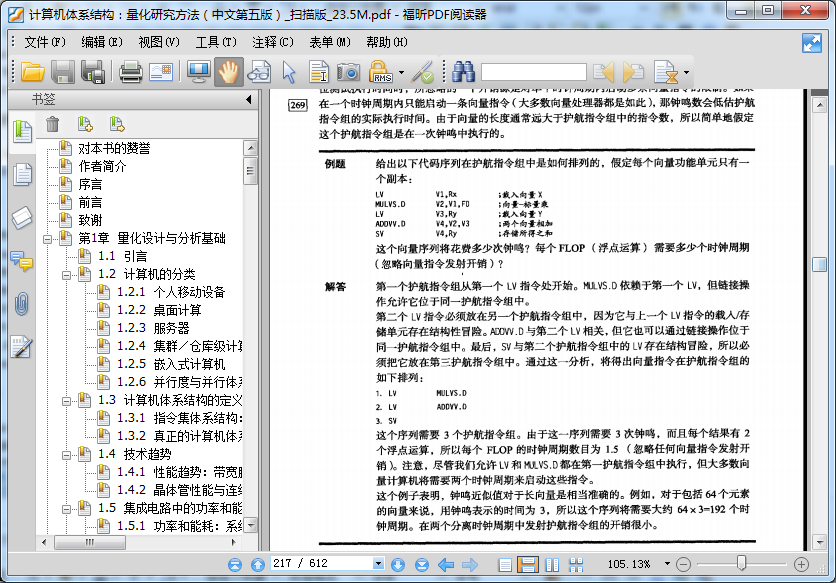Image resolution: width=836 pixels, height=583 pixels.
Task: Switch to single page layout
Action: point(505,565)
